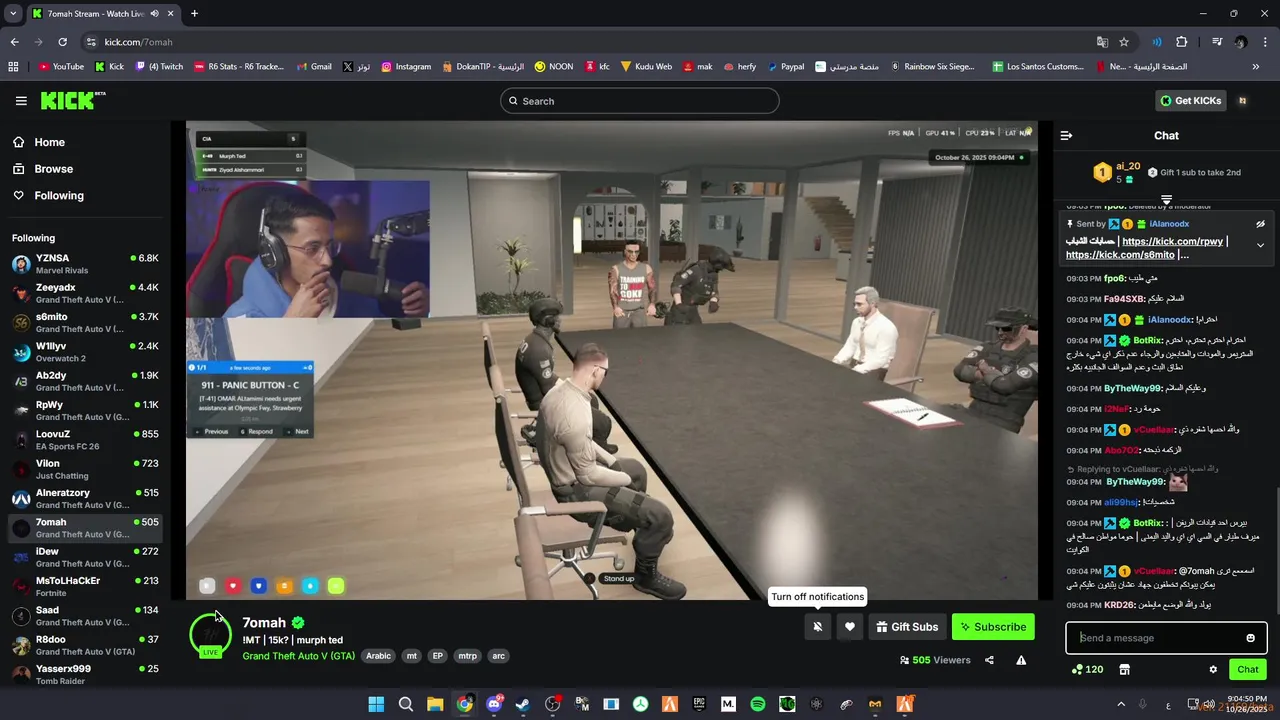Collapse the chat panel
The width and height of the screenshot is (1280, 720).
tap(1066, 135)
